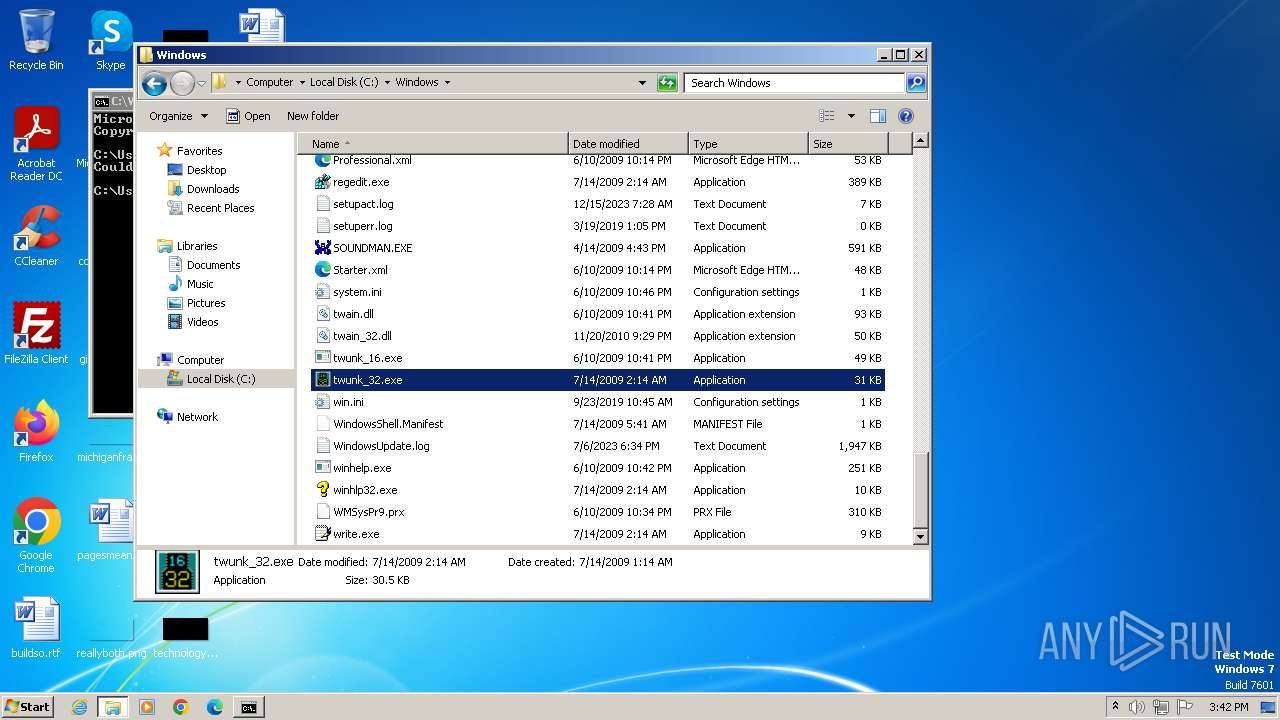Launch FileZilla Client shortcut
The width and height of the screenshot is (1280, 720).
point(36,333)
